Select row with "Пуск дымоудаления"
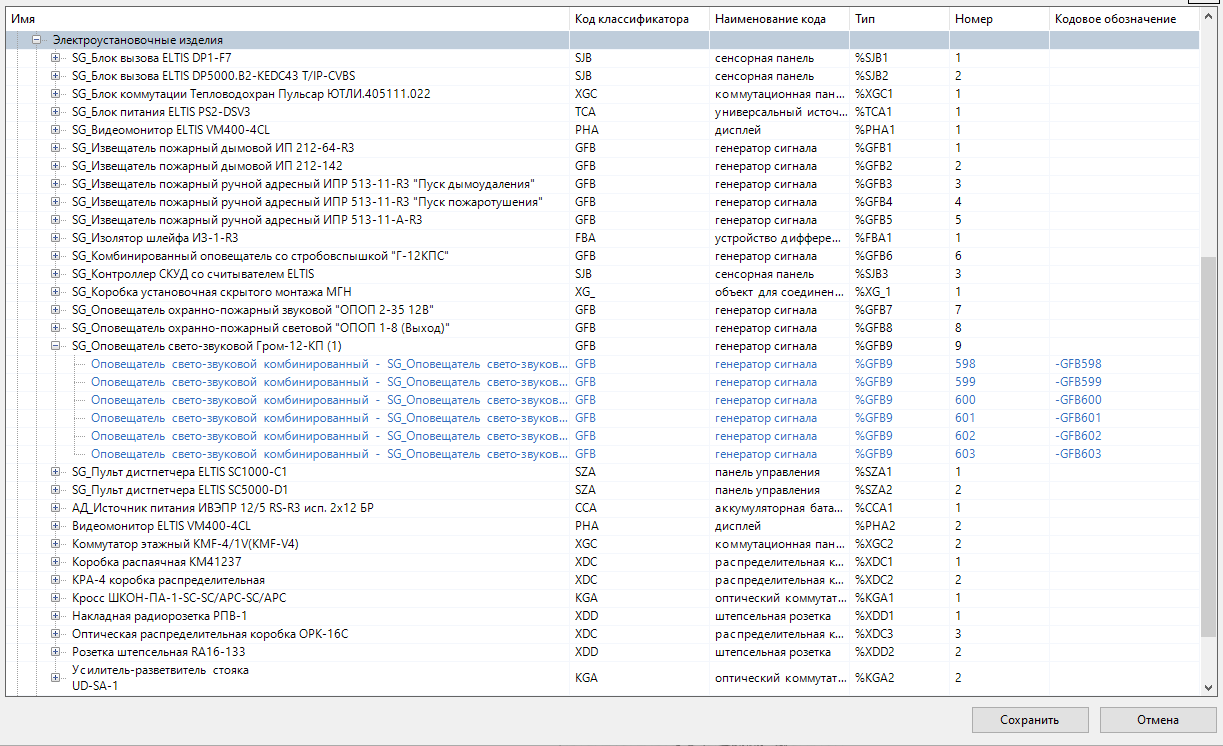This screenshot has width=1223, height=746. click(x=303, y=184)
